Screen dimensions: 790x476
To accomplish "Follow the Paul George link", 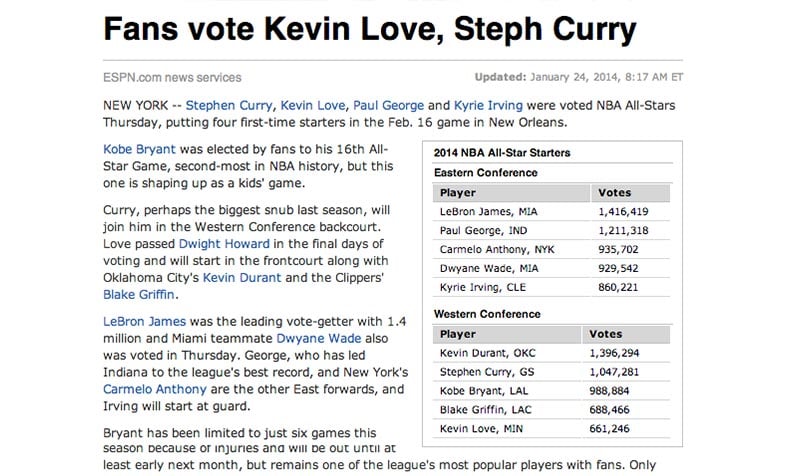I will pos(388,106).
